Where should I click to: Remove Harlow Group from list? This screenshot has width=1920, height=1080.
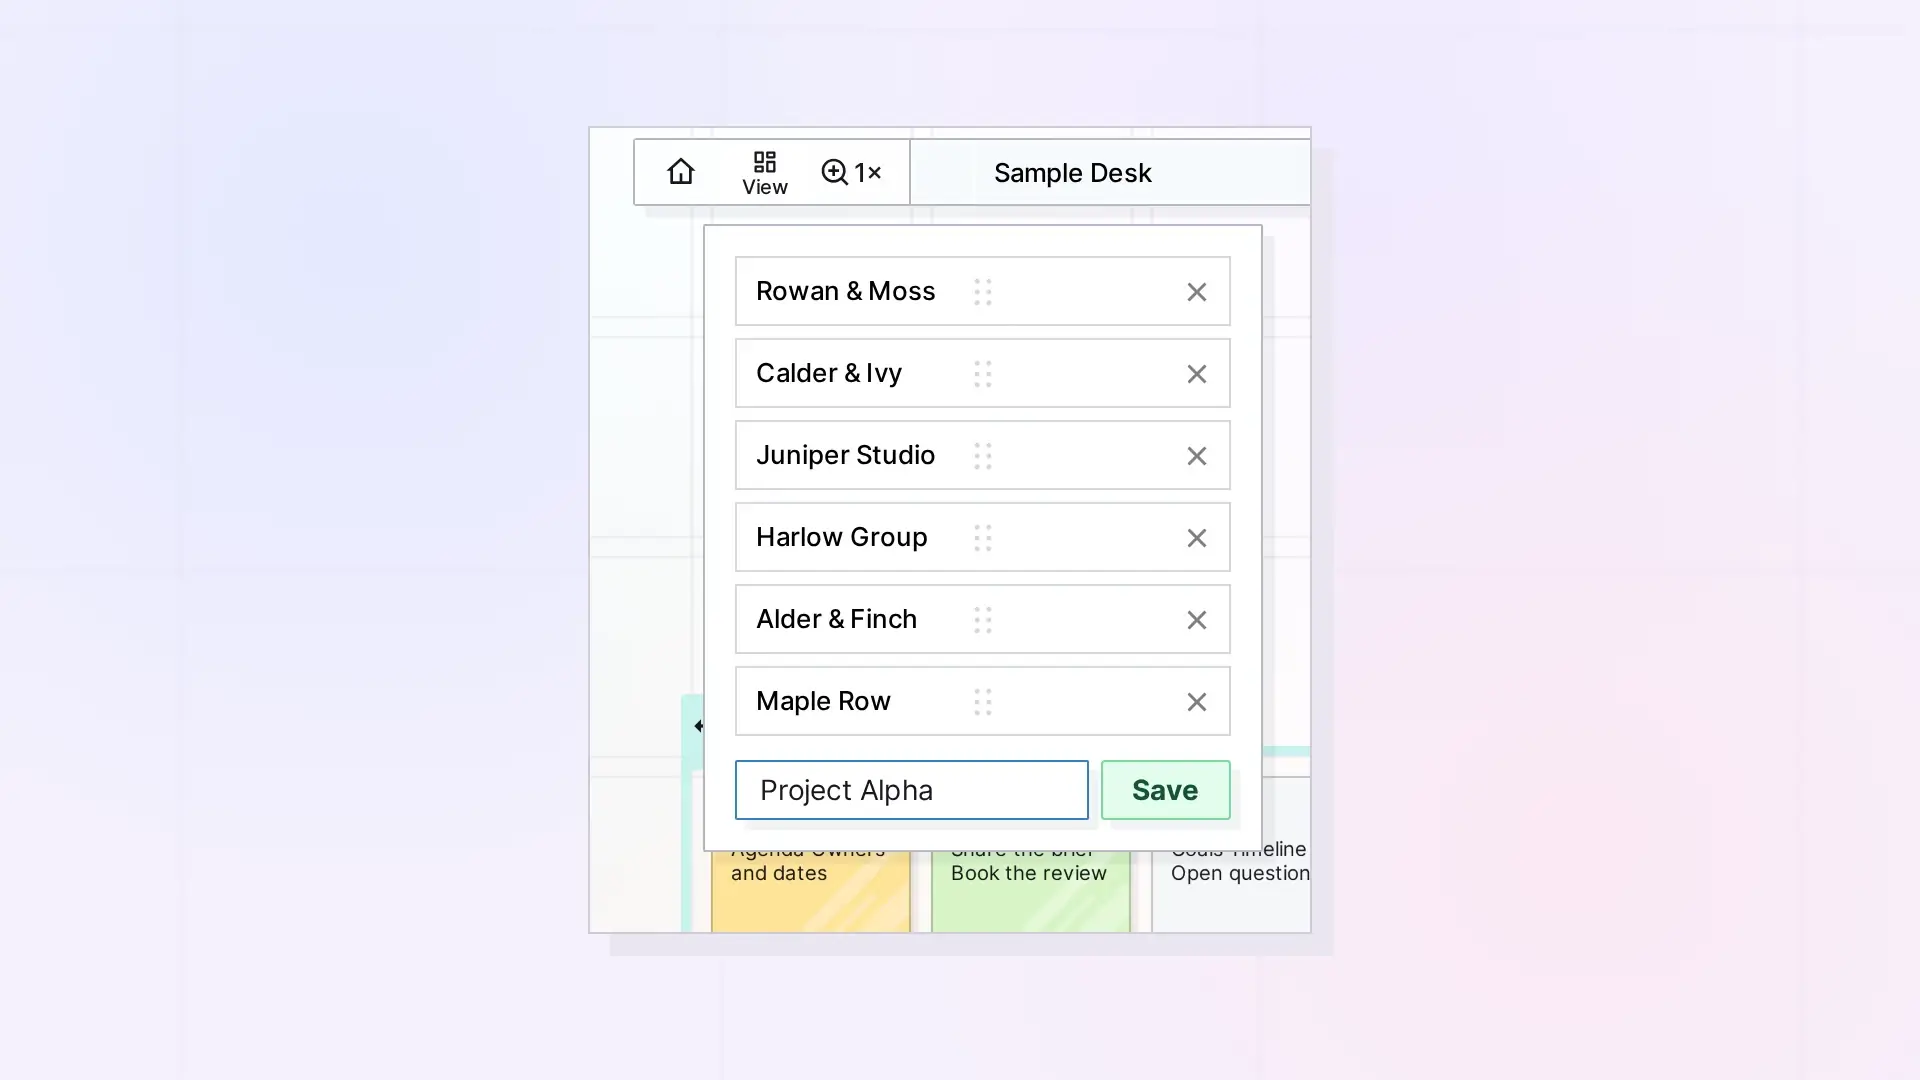pos(1196,538)
